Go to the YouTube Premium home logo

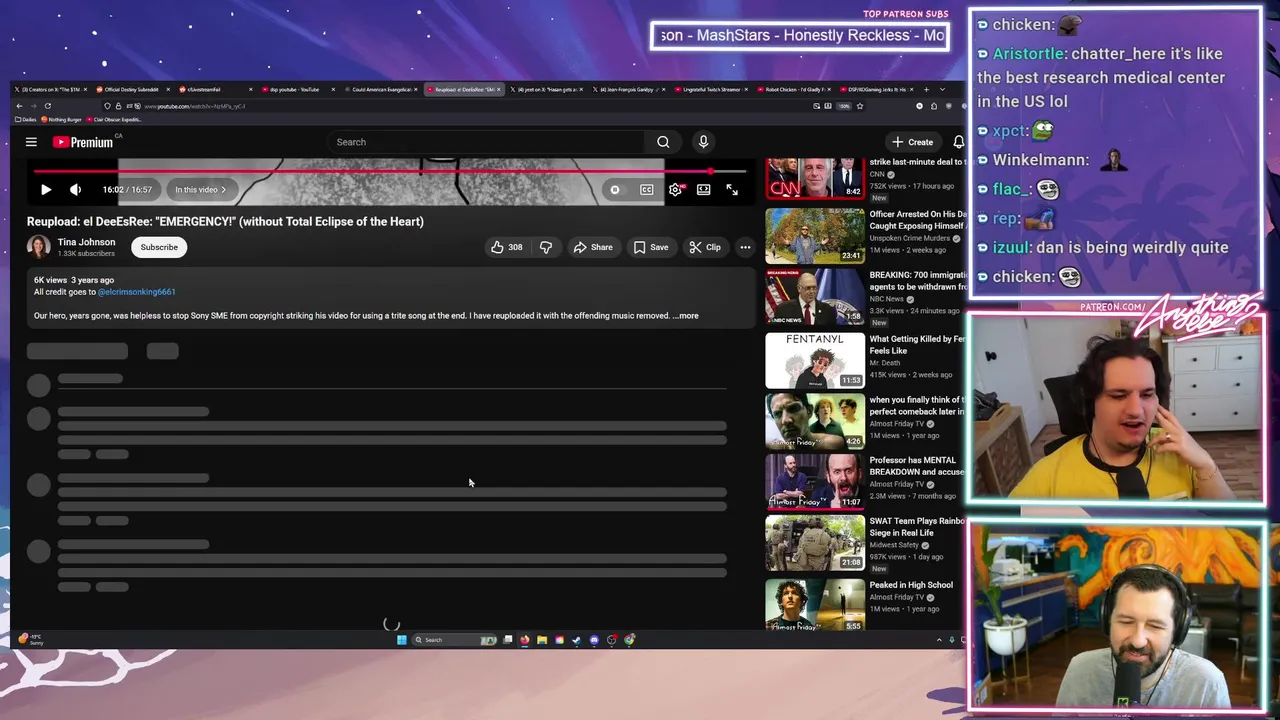pyautogui.click(x=83, y=142)
